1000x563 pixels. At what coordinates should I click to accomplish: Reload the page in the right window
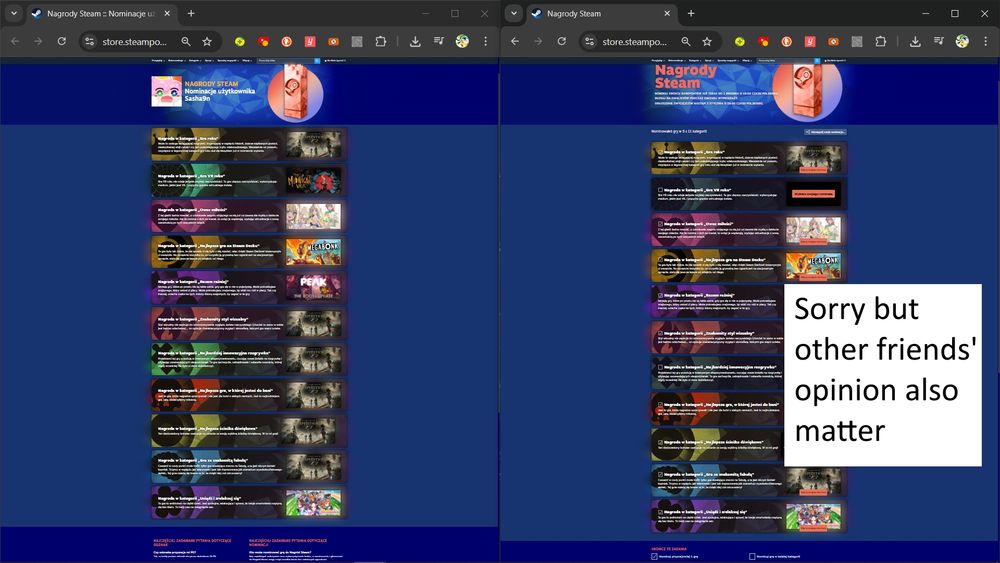pos(562,41)
